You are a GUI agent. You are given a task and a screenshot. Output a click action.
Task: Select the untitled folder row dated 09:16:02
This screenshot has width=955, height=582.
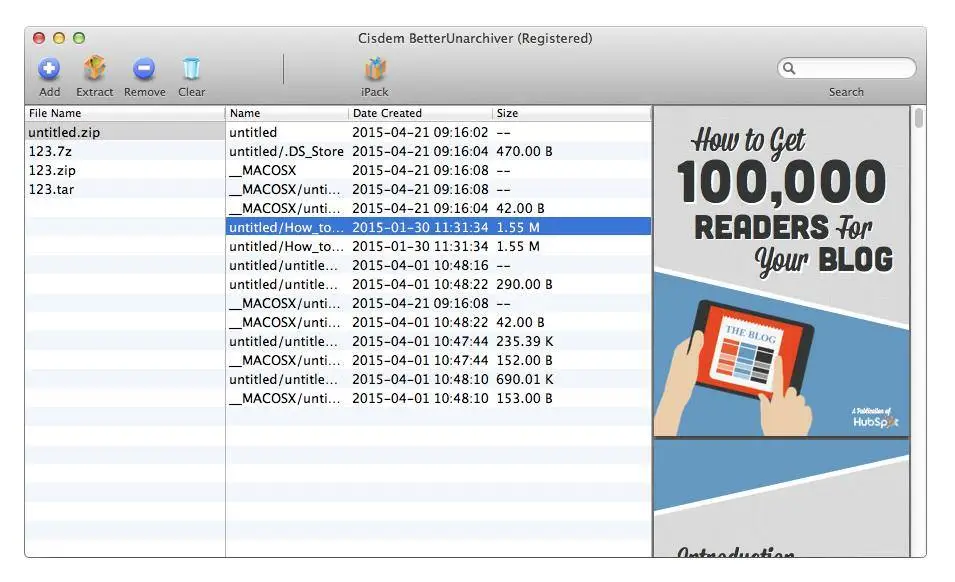point(439,132)
